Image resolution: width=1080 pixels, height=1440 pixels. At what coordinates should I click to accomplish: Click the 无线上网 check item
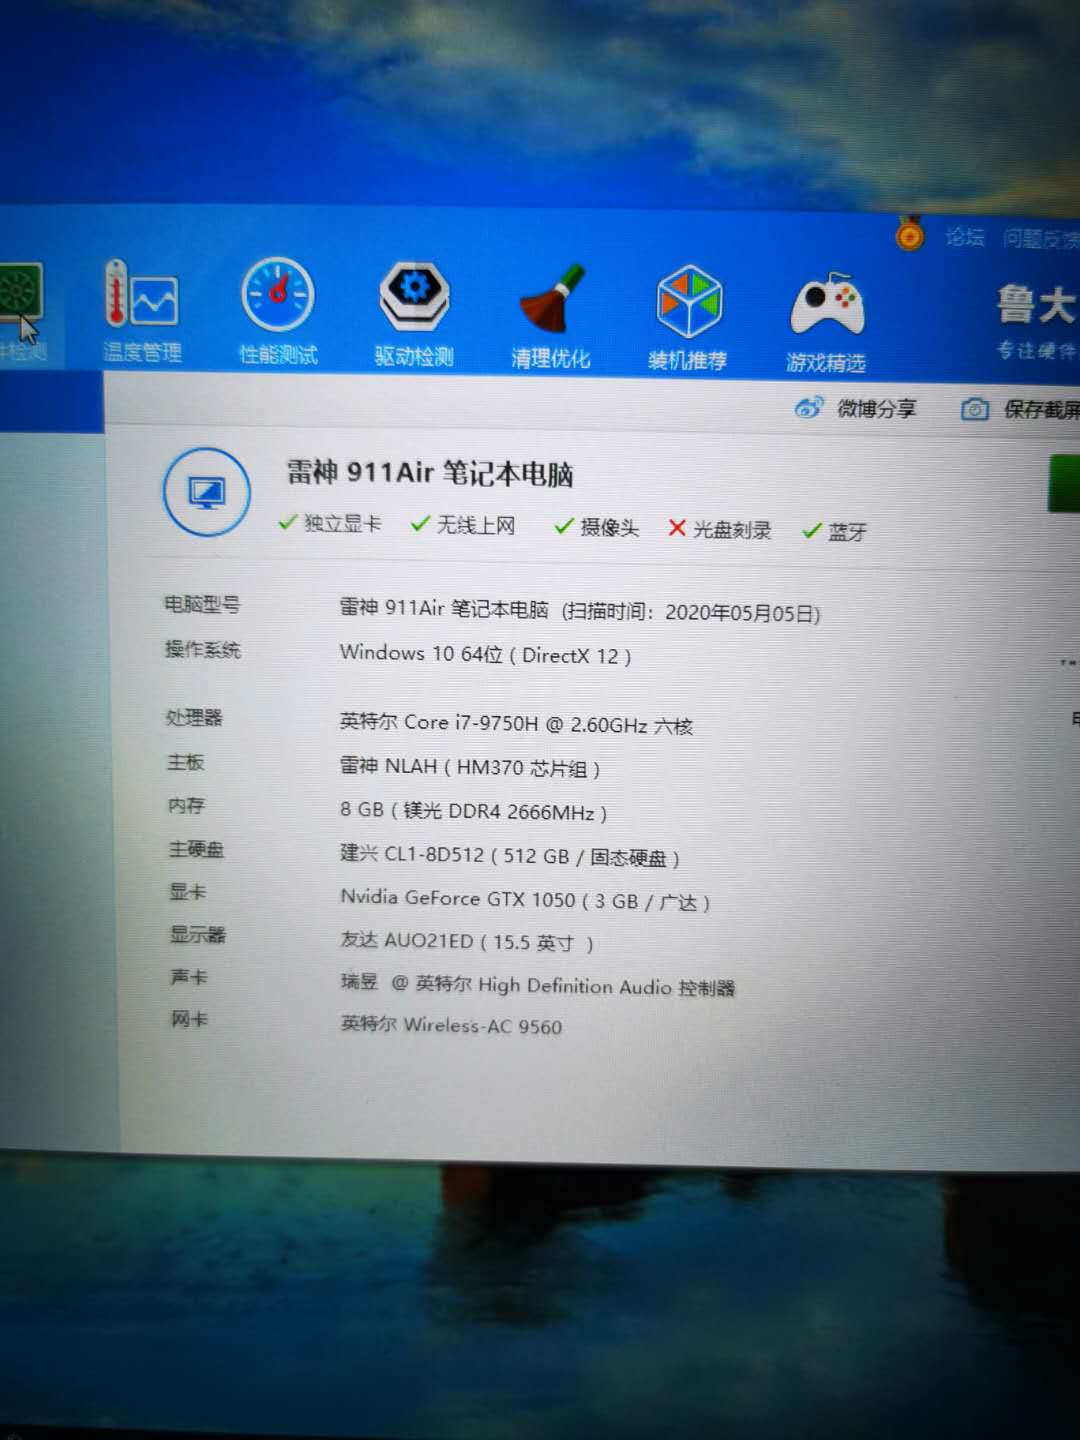[463, 525]
